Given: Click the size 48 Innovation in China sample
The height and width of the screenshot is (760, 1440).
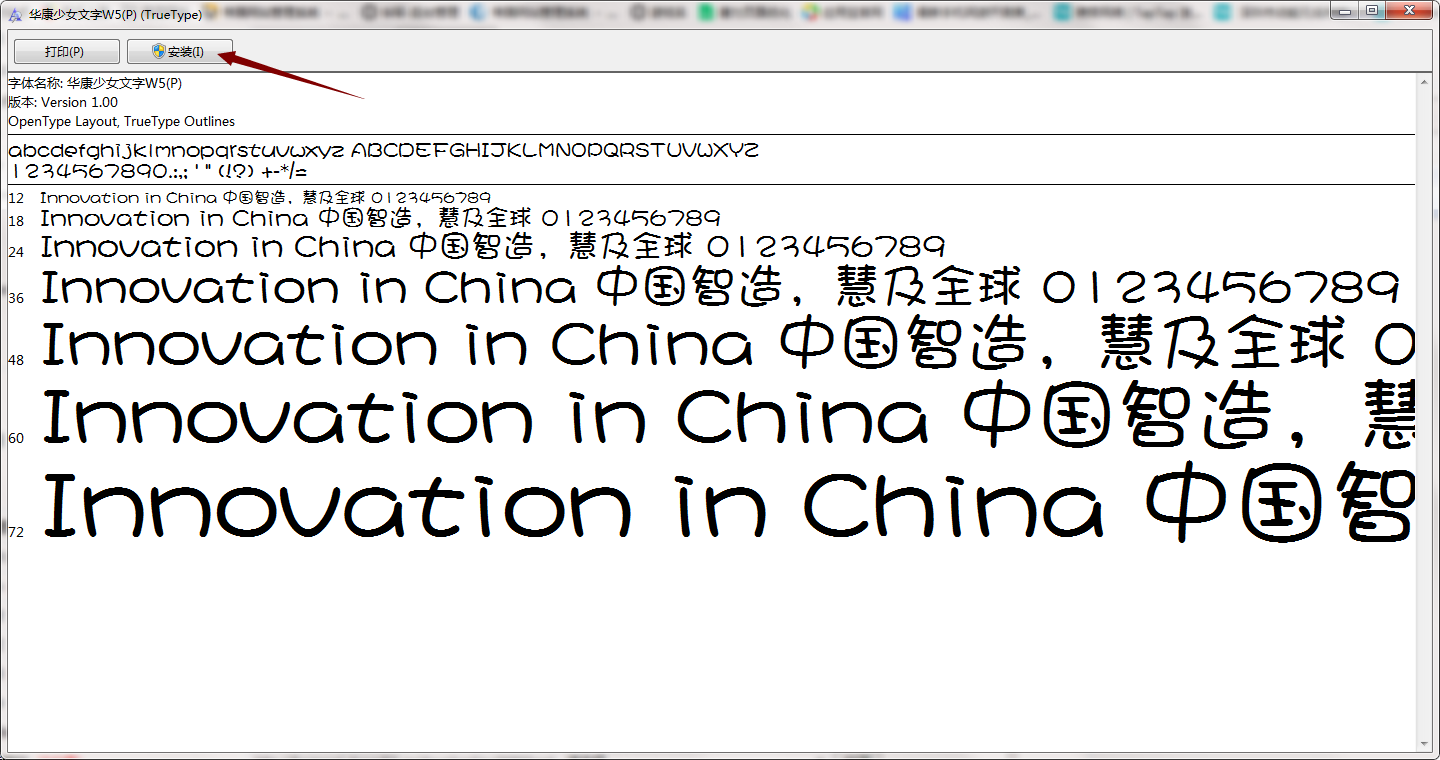Looking at the screenshot, I should (x=727, y=344).
